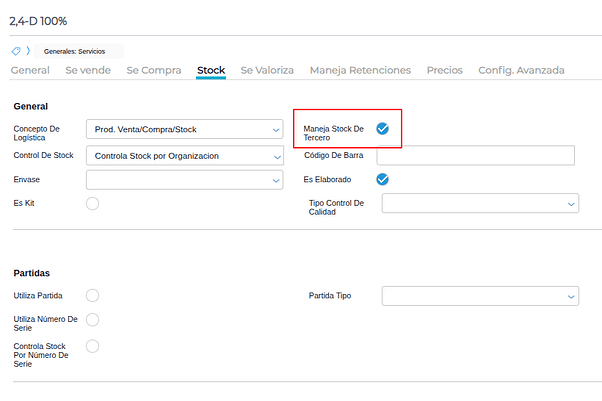This screenshot has width=602, height=401.
Task: Open the Config. Avanzada tab
Action: [x=521, y=71]
